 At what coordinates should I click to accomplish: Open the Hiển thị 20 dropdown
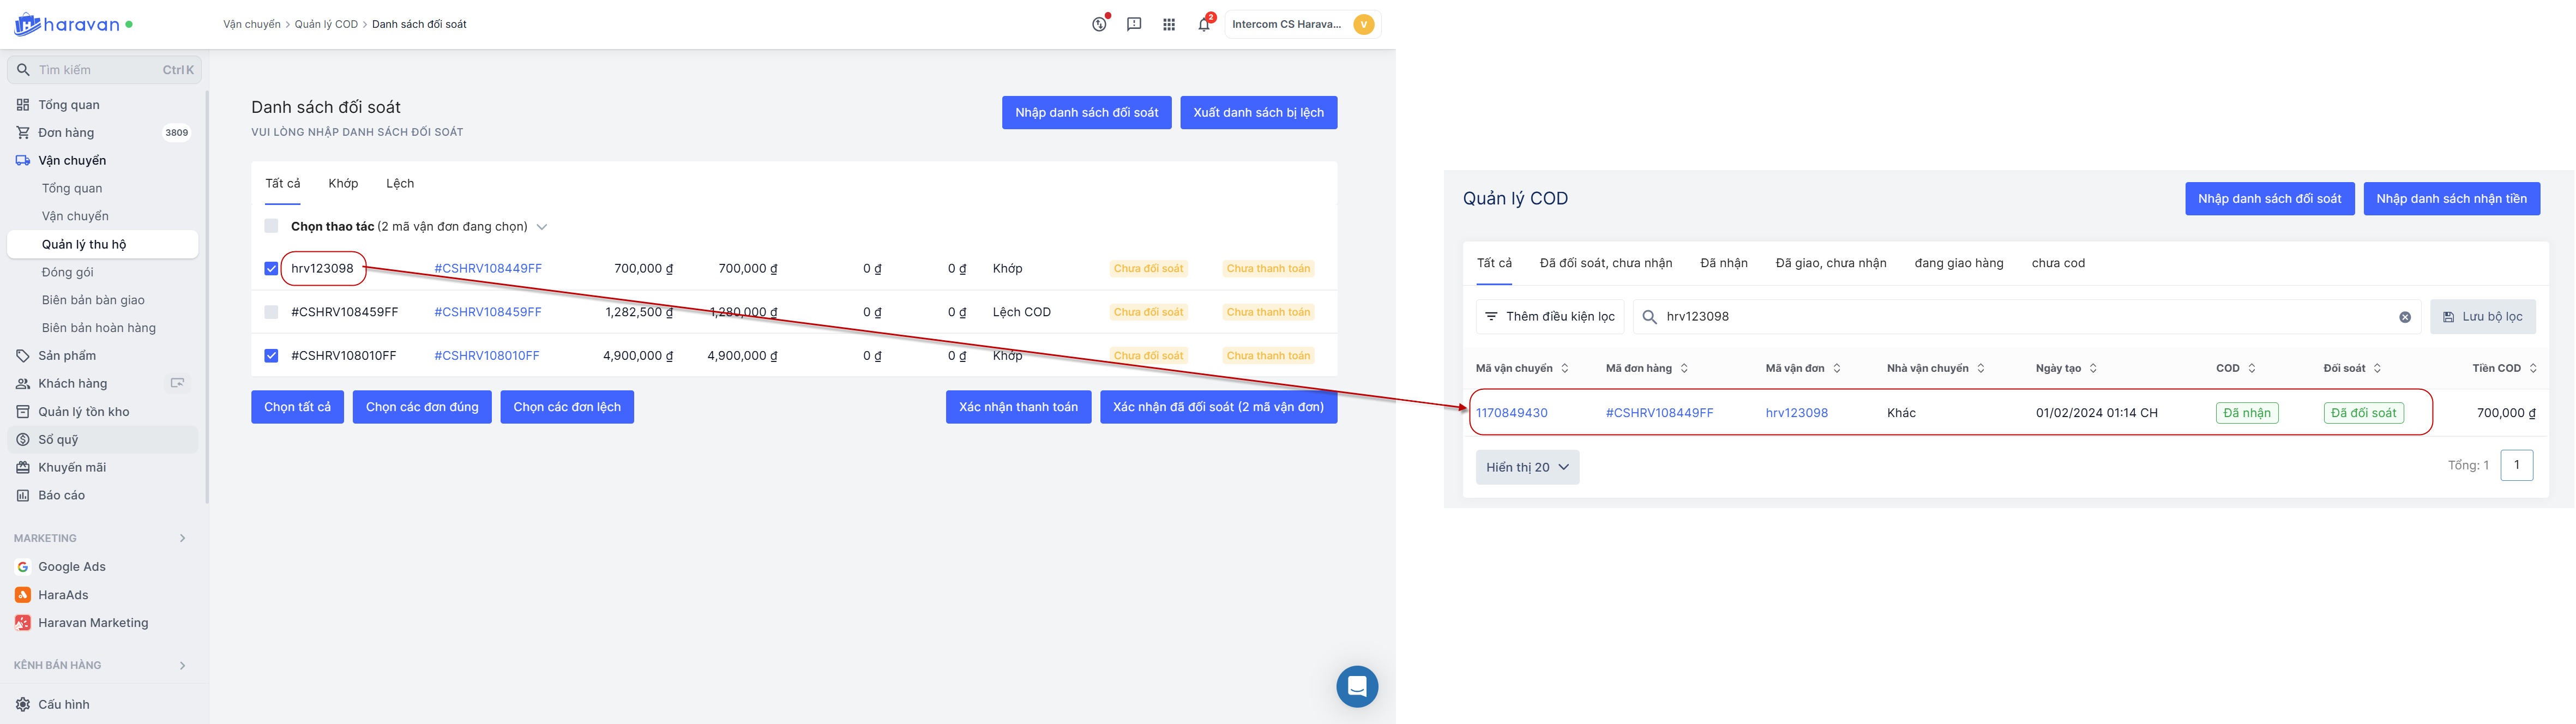[1527, 467]
